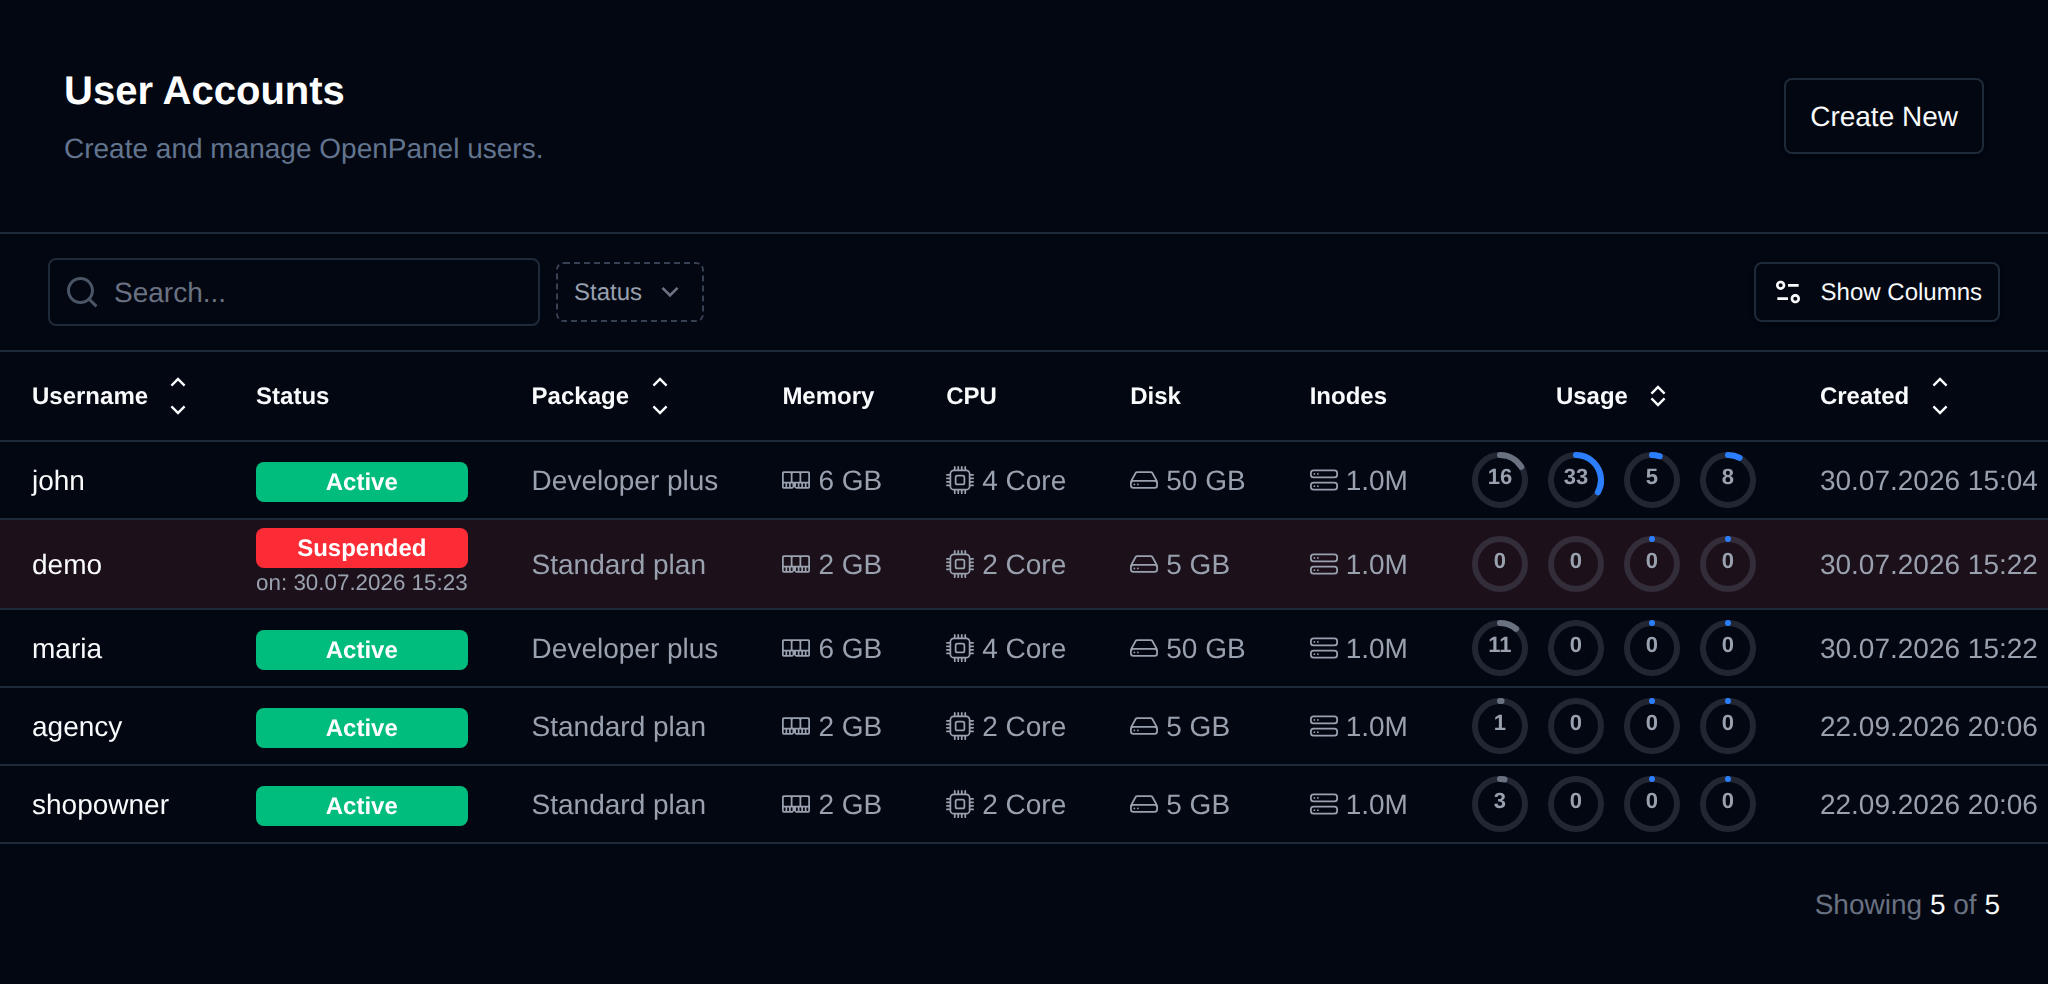Click 'Developer plus' package in john row
The image size is (2048, 984).
tap(625, 481)
